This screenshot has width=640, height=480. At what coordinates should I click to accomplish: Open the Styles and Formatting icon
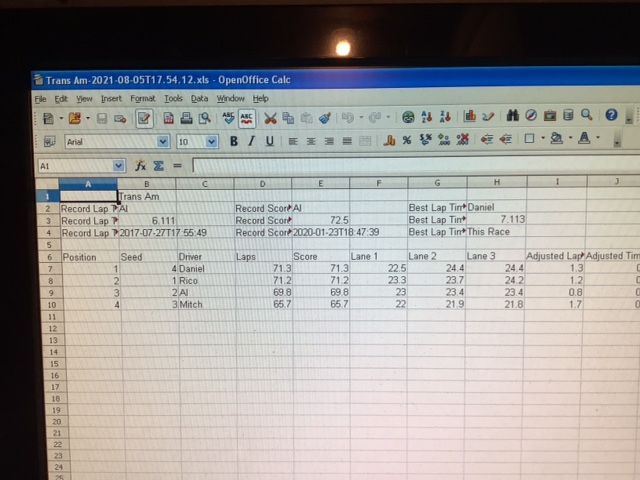(50, 142)
